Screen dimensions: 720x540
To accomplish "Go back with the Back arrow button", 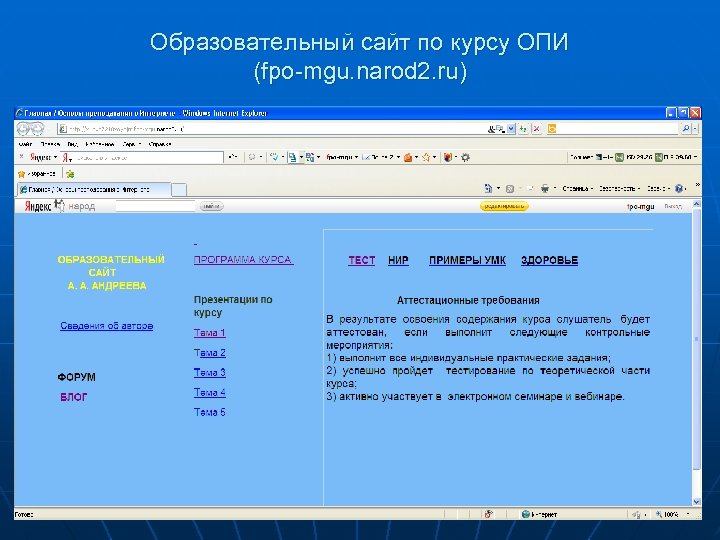I will point(24,129).
